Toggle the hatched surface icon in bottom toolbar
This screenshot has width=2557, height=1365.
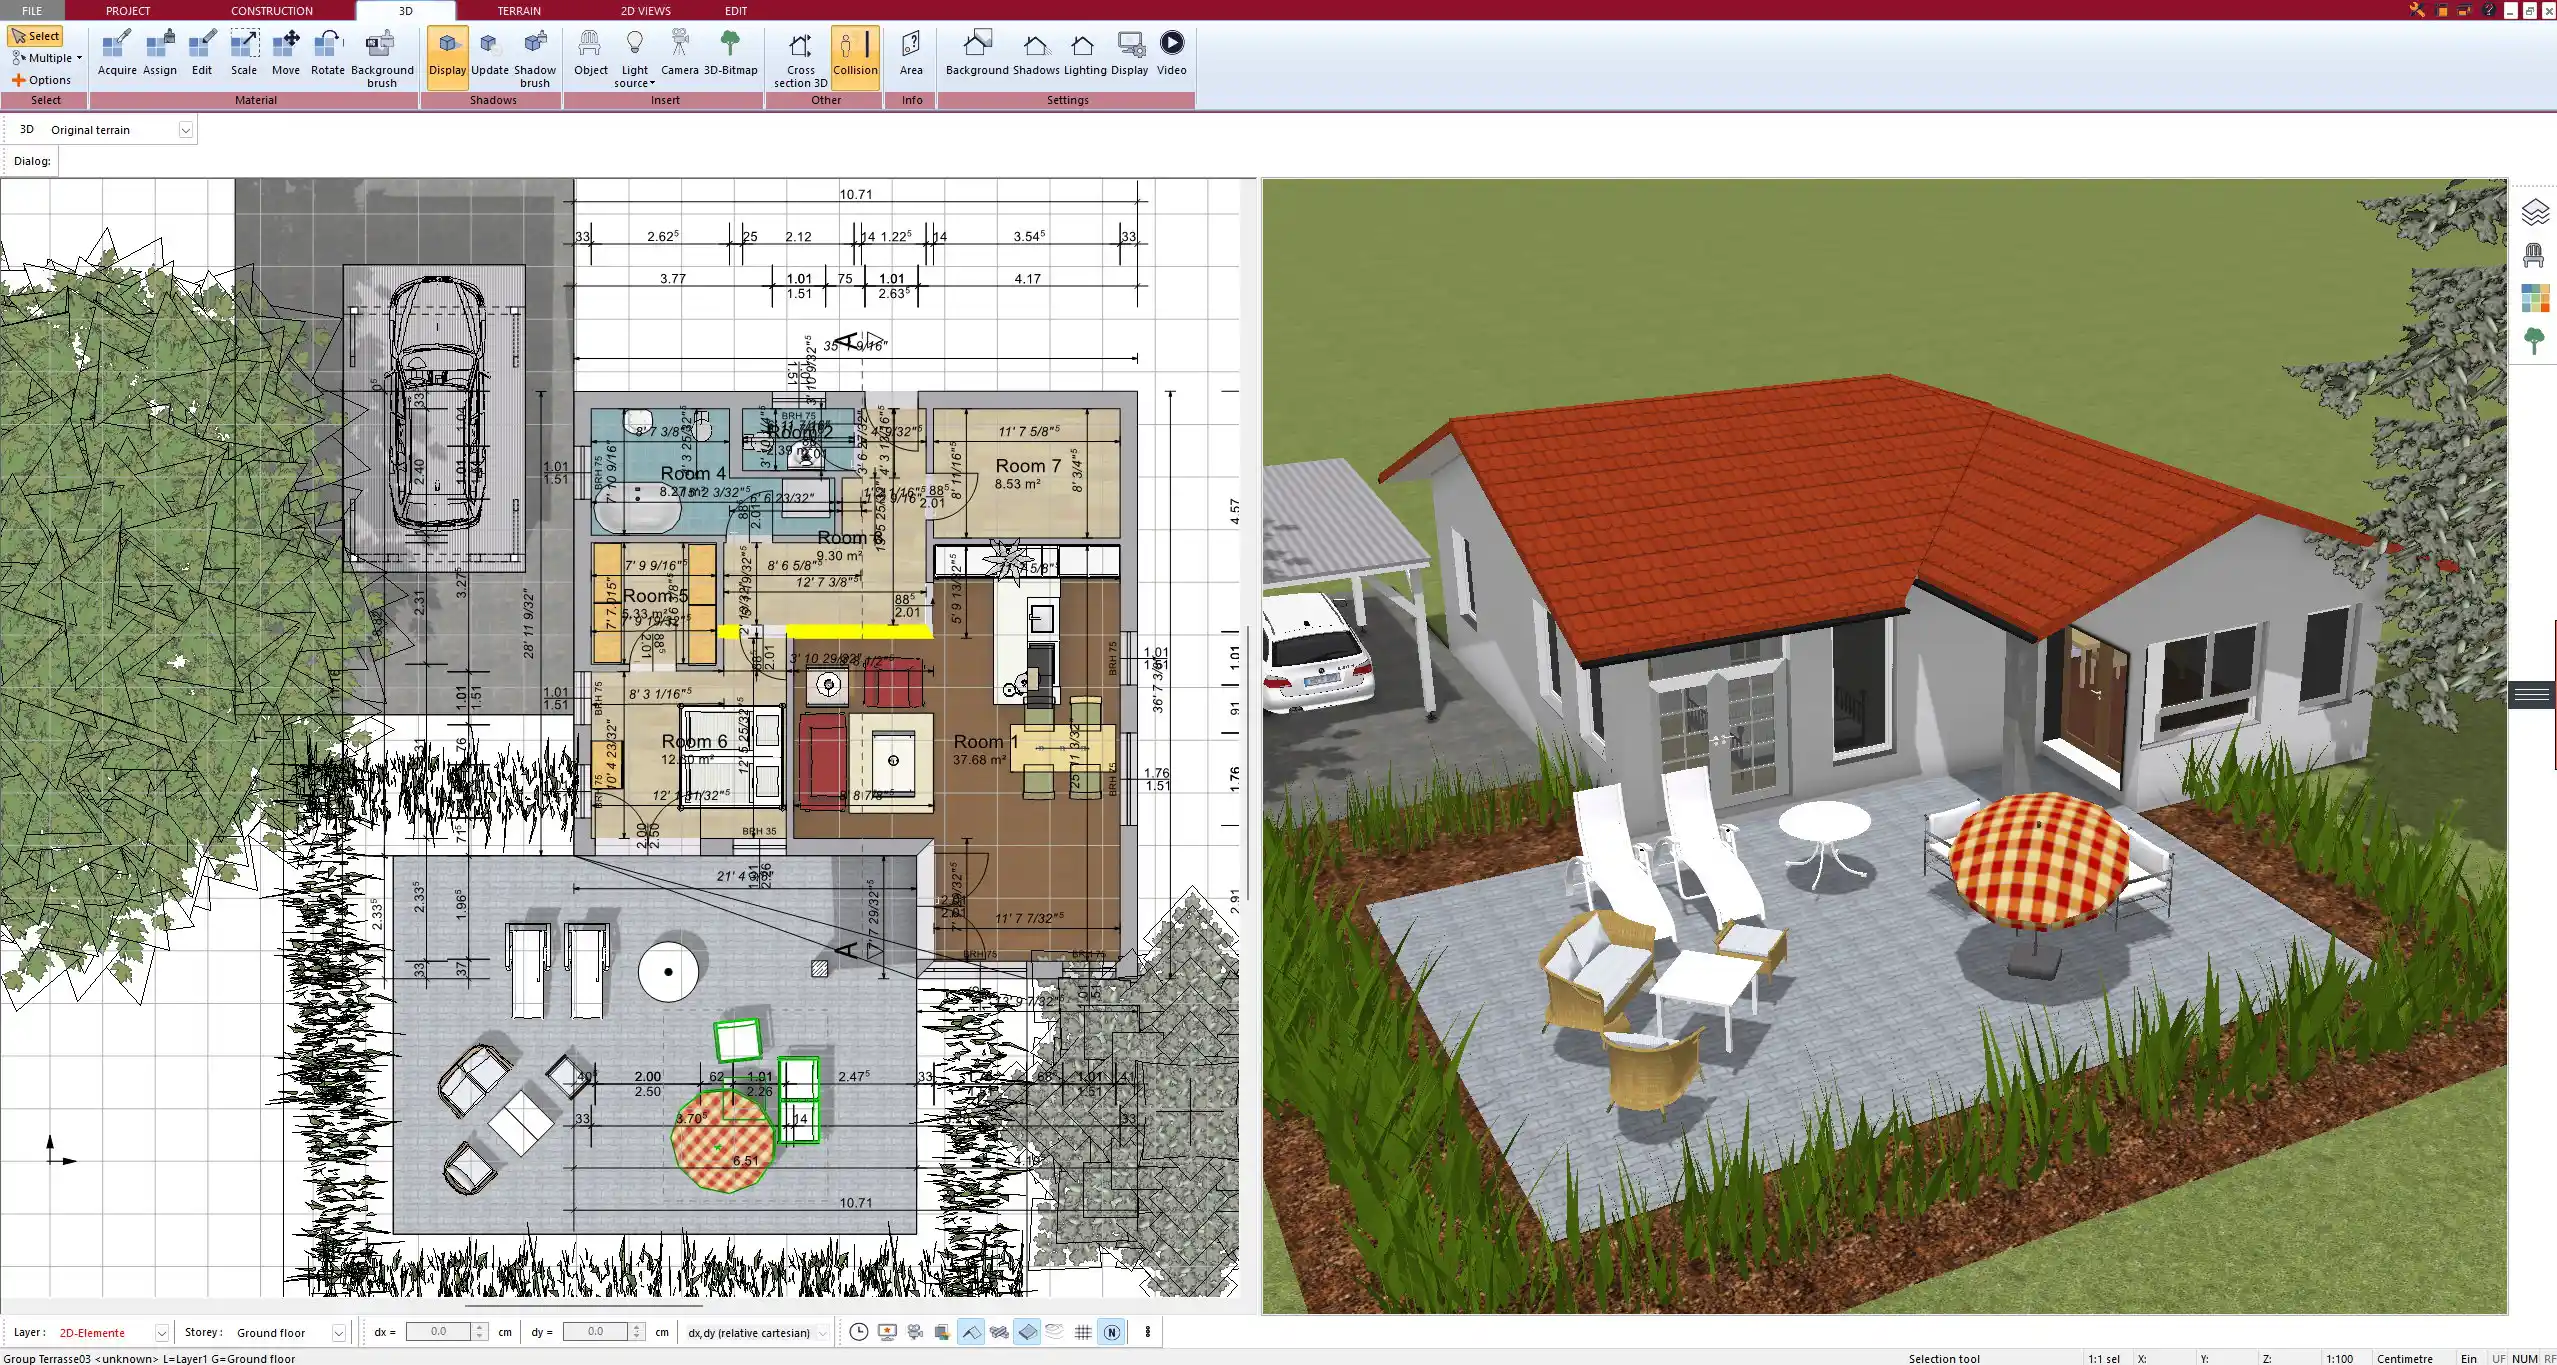pos(998,1332)
